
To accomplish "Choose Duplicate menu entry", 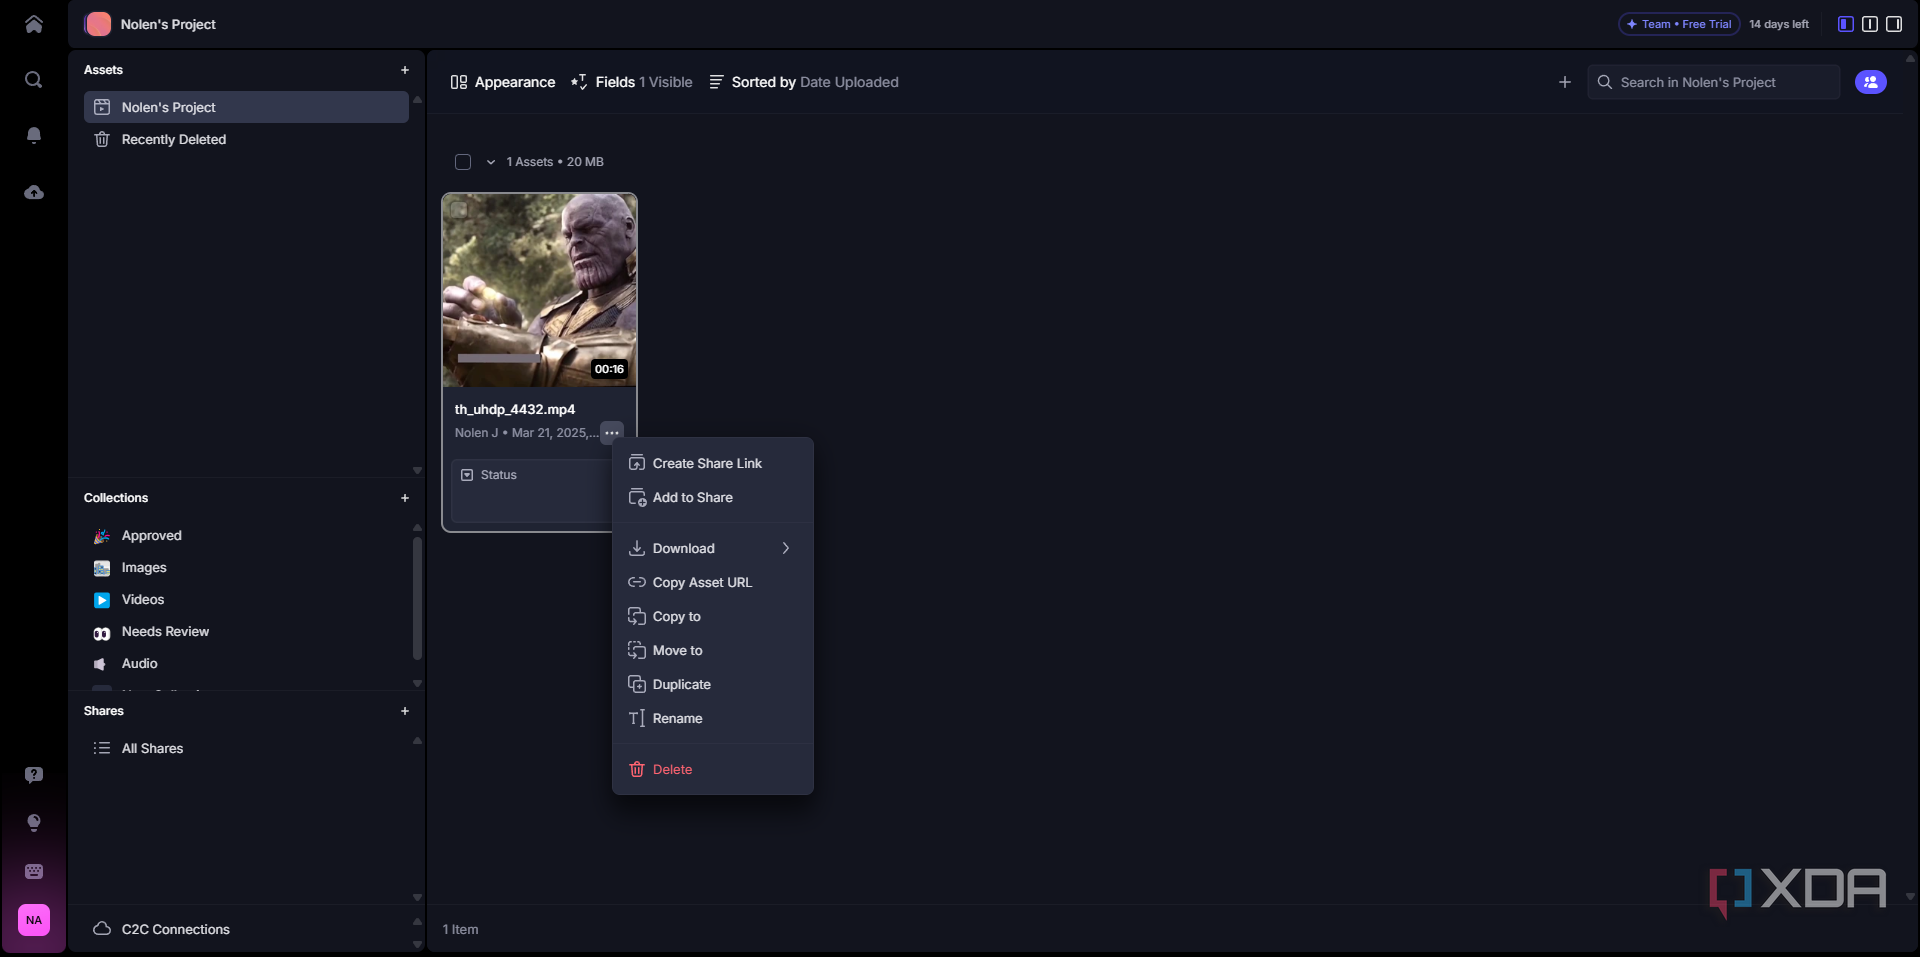I will tap(713, 684).
